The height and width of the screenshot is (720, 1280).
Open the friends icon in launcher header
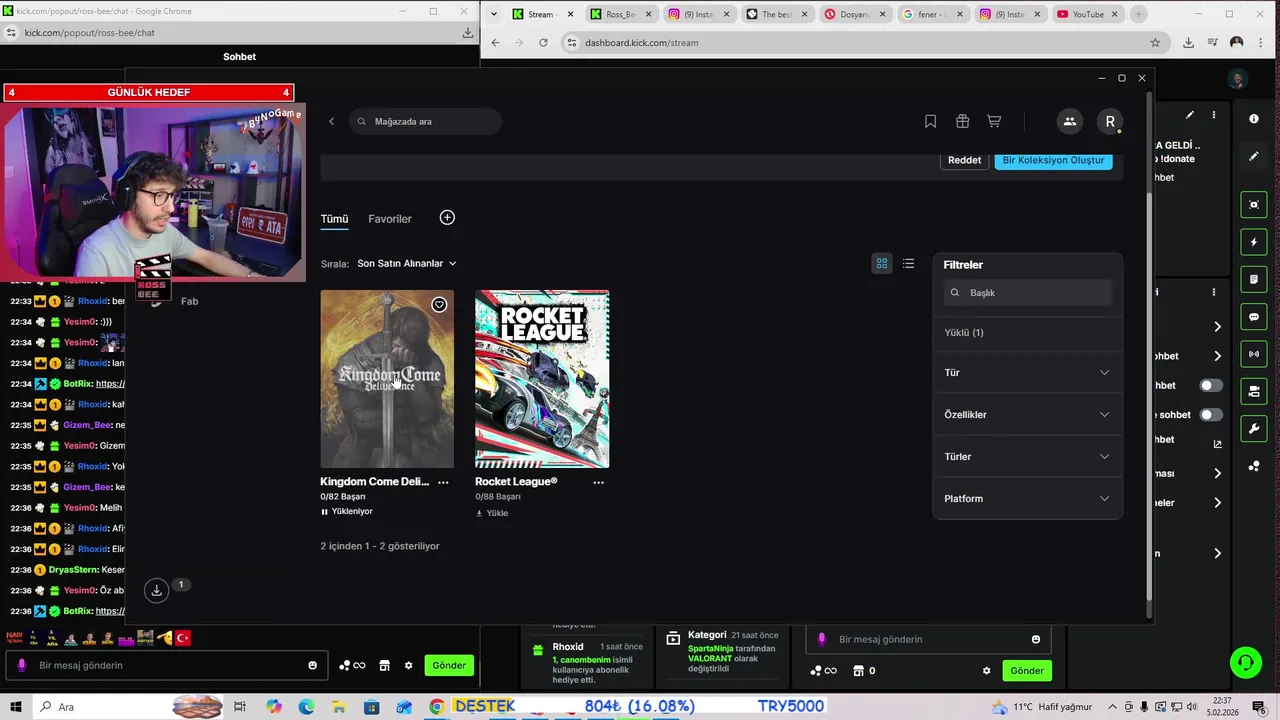tap(1069, 121)
